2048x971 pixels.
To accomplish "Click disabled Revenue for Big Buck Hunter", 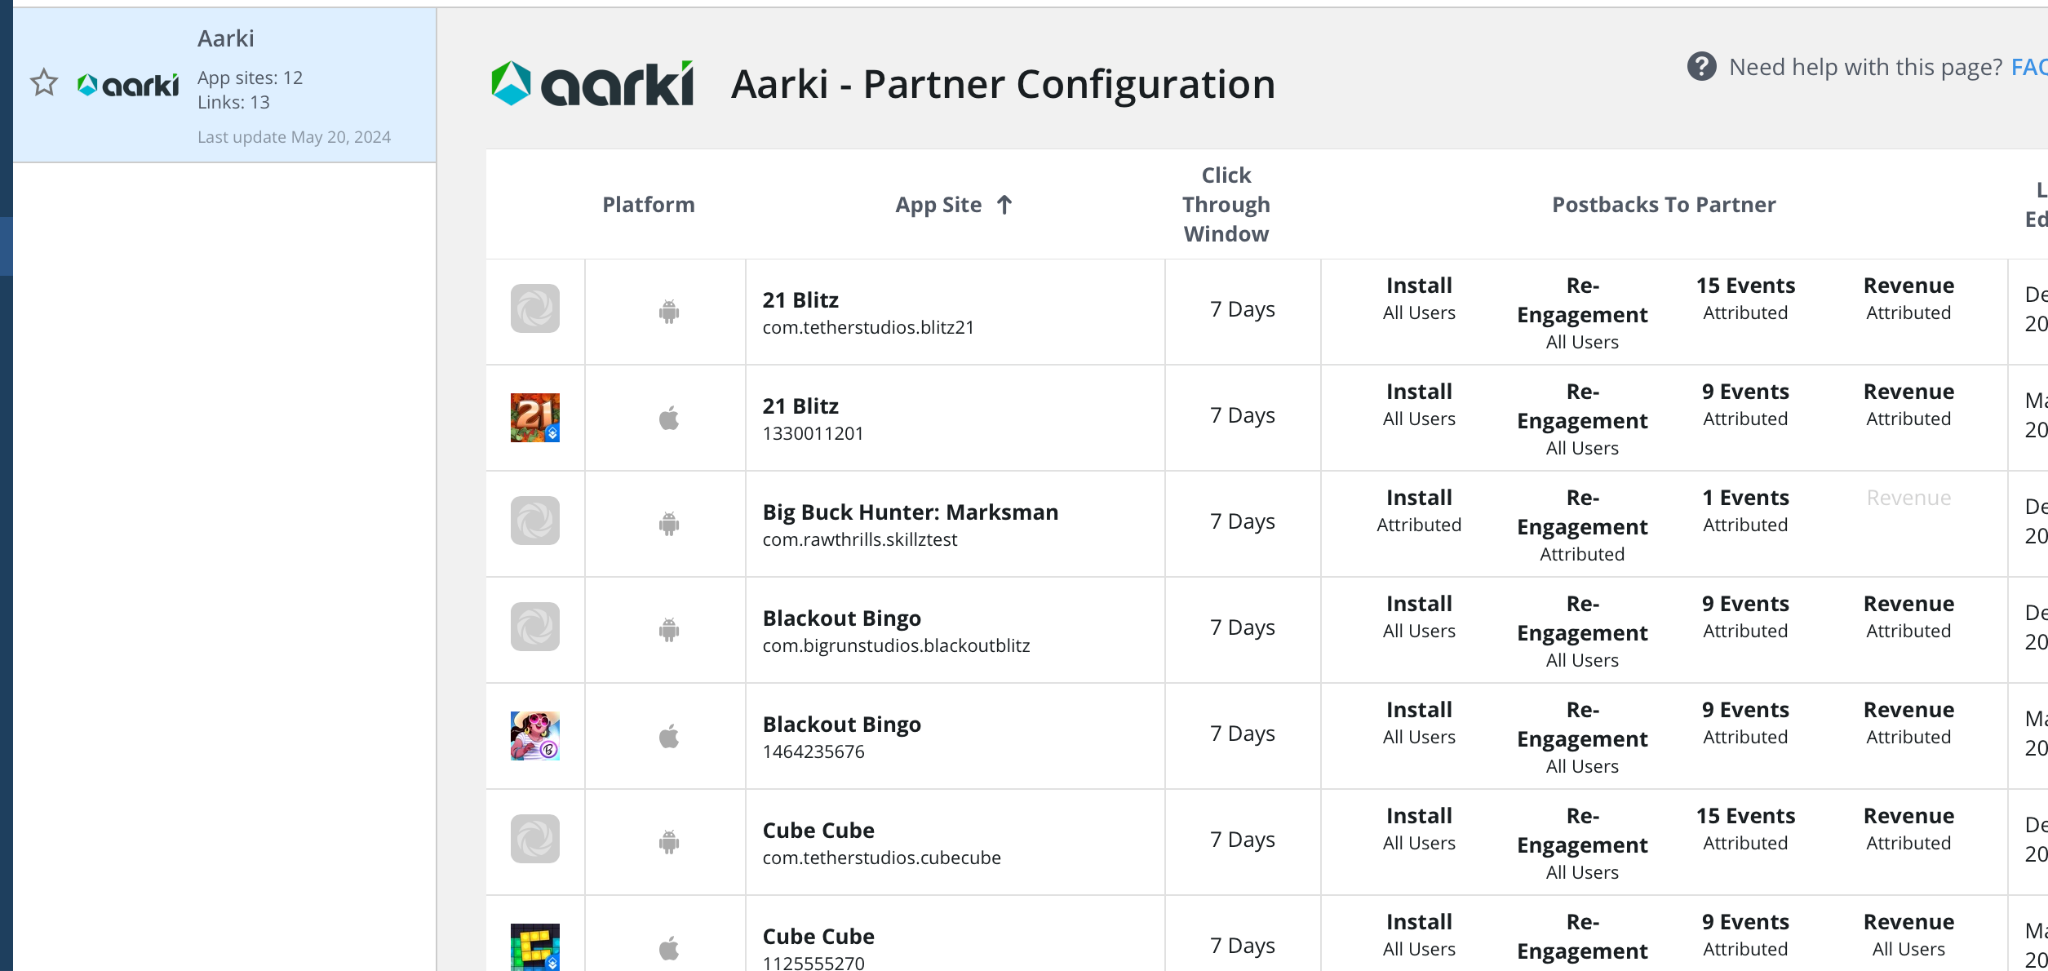I will click(1908, 498).
